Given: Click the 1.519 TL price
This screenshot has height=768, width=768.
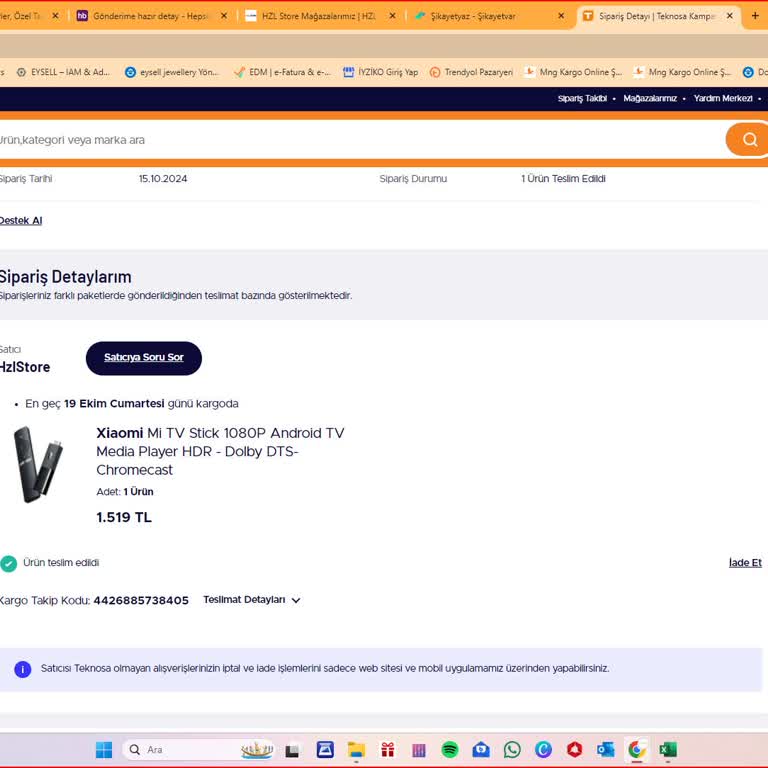Looking at the screenshot, I should (124, 517).
